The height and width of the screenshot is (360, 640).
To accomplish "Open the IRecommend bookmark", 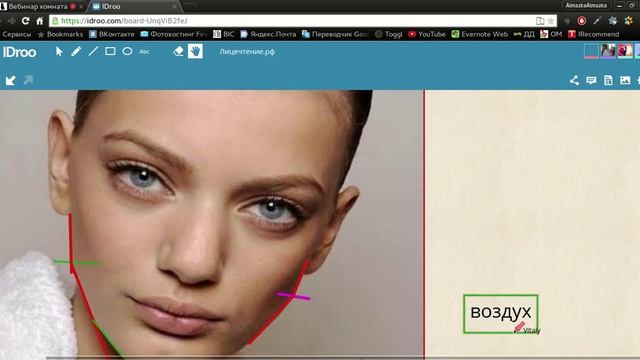I will (x=594, y=34).
